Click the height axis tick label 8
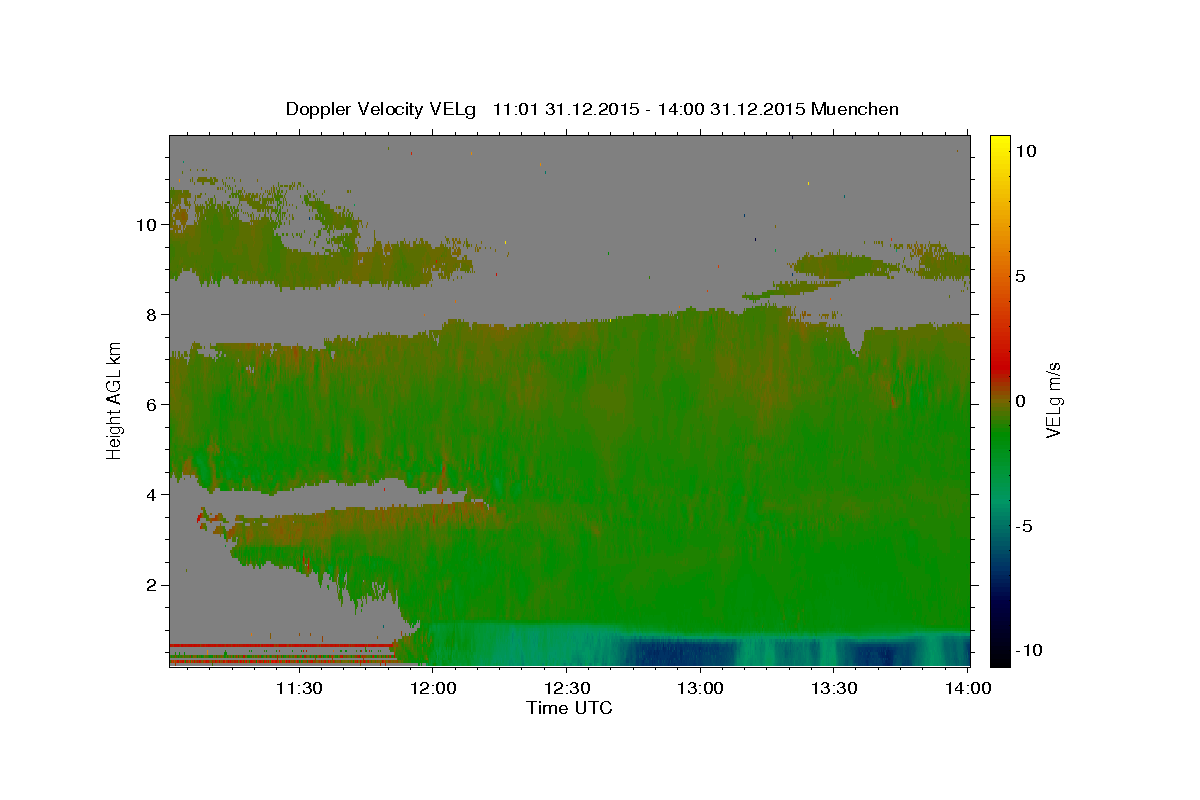The width and height of the screenshot is (1200, 800). click(x=152, y=315)
